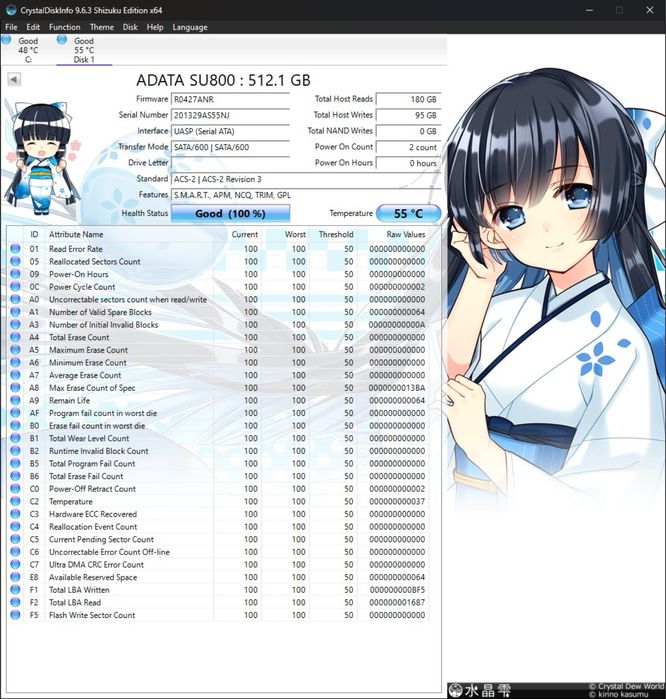Click the status orb for Power Cycle Count
Viewport: 666px width, 699px height.
pos(15,286)
